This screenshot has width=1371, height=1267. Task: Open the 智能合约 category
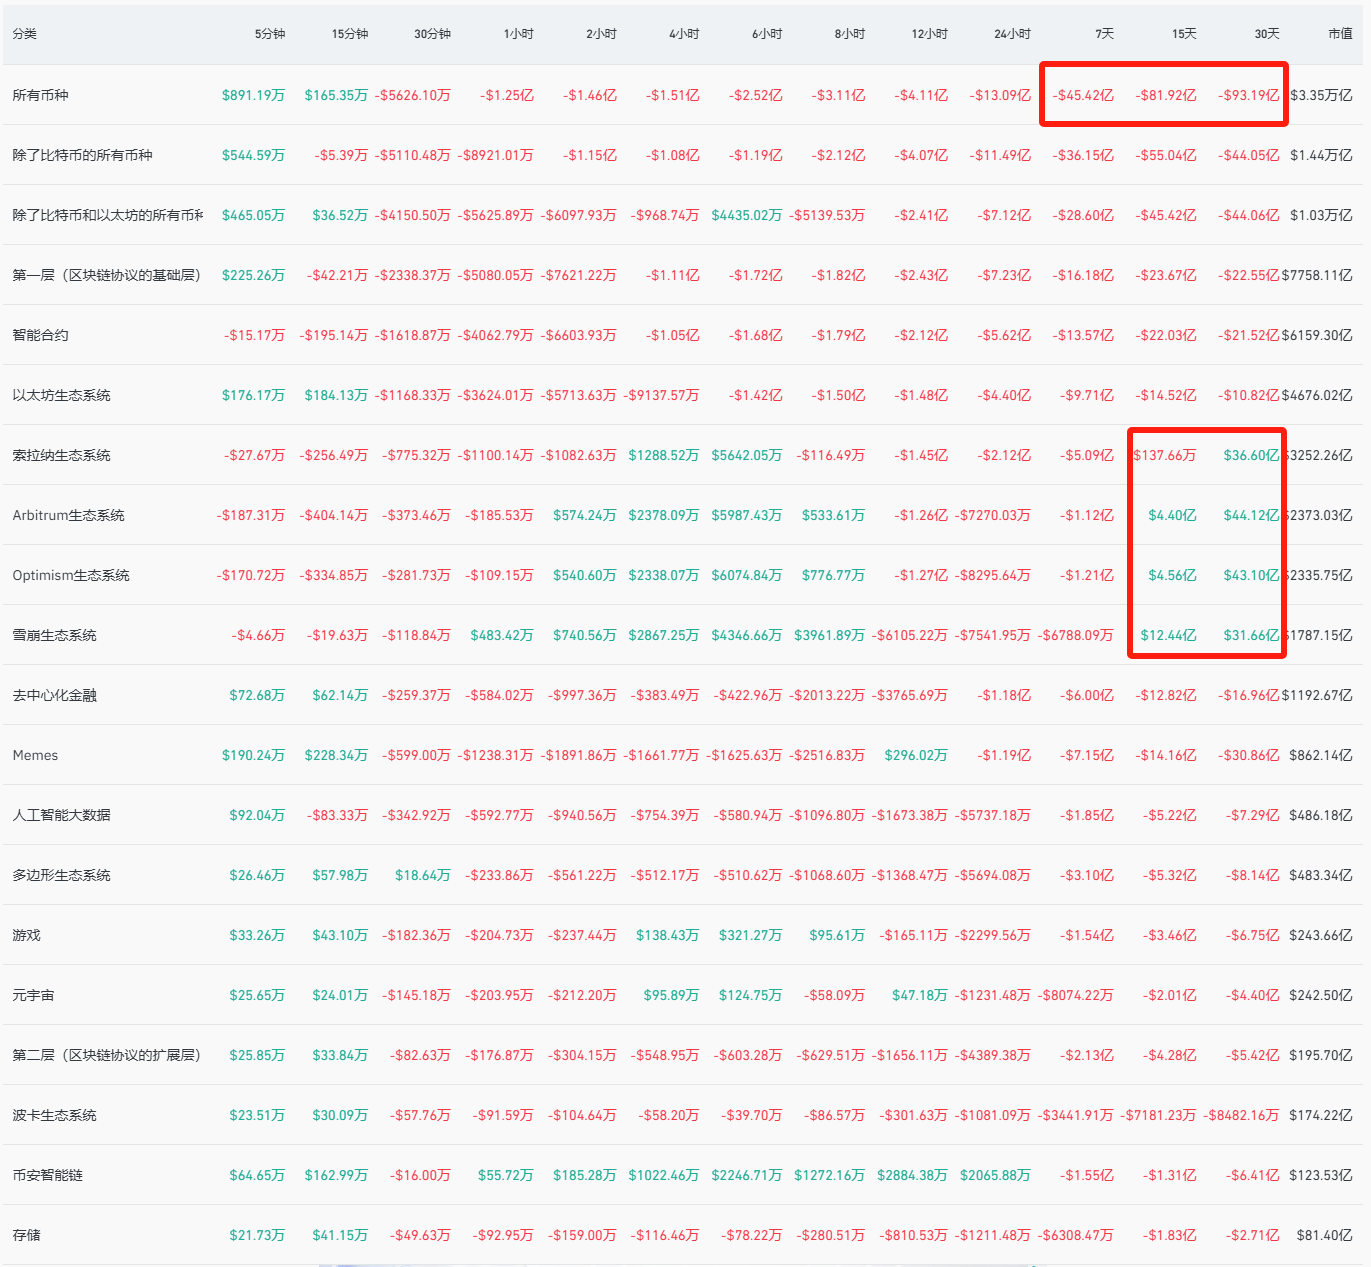click(x=40, y=335)
